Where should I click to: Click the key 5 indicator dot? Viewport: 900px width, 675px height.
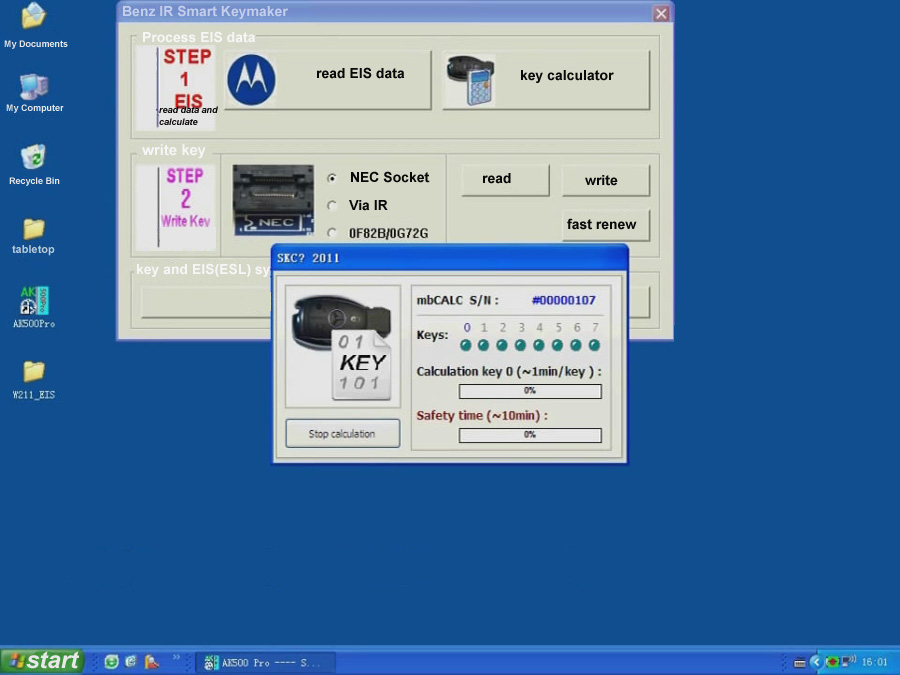(557, 345)
